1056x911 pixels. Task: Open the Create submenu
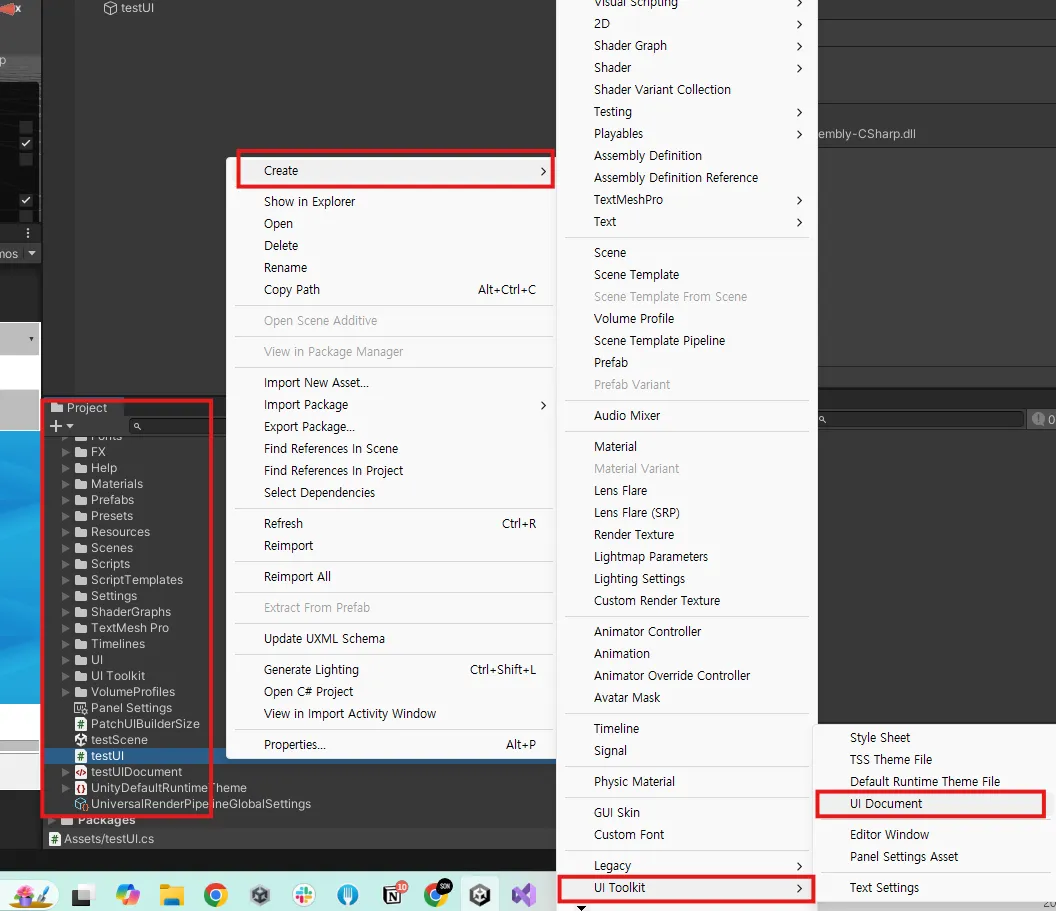pos(396,170)
